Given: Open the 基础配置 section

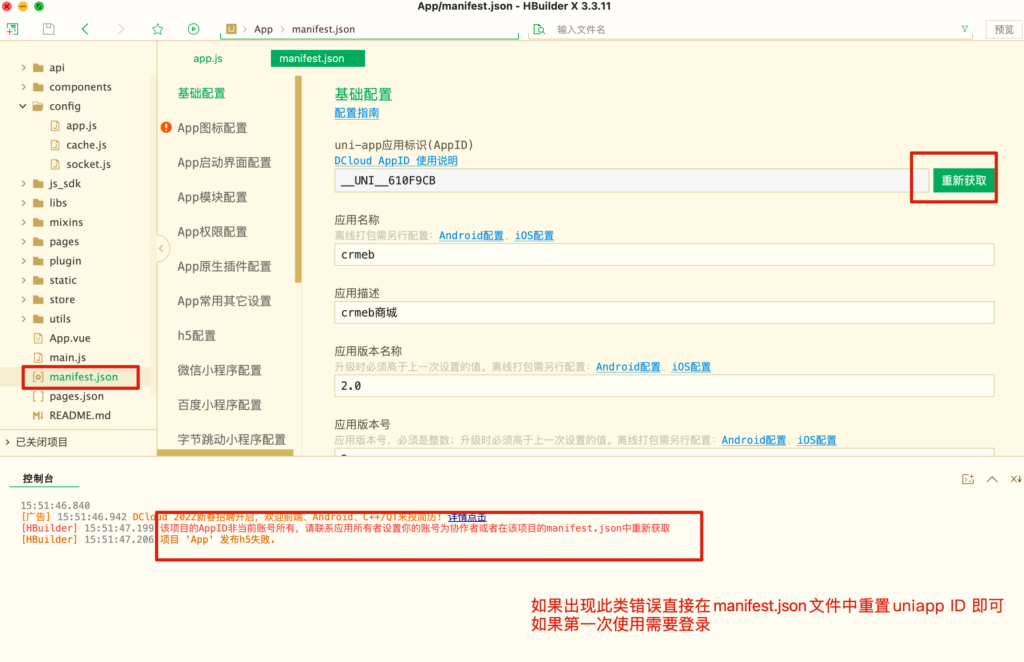Looking at the screenshot, I should (x=201, y=93).
